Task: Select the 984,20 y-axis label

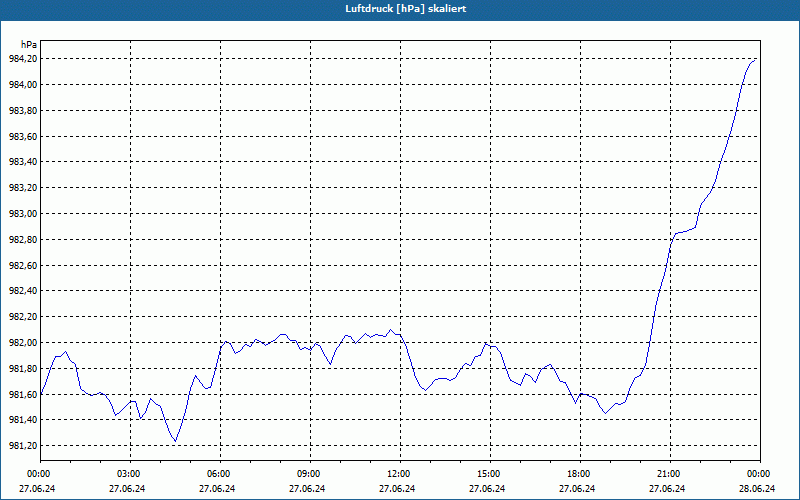Action: (23, 59)
